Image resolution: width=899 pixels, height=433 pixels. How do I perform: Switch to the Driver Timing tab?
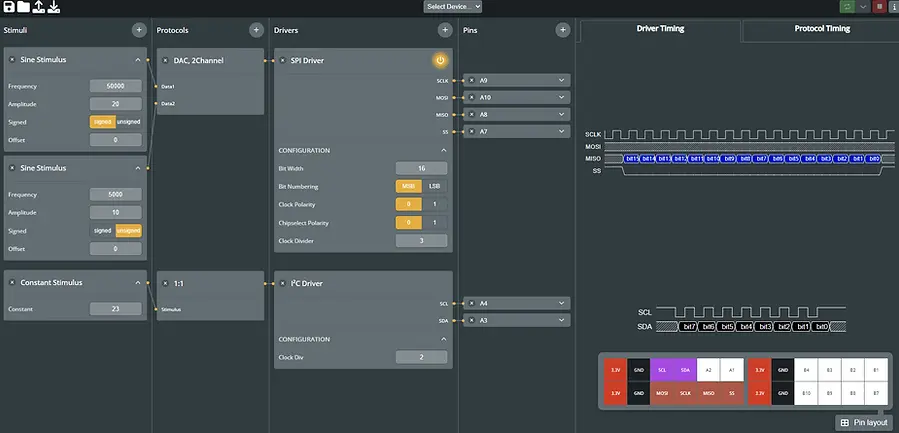660,29
